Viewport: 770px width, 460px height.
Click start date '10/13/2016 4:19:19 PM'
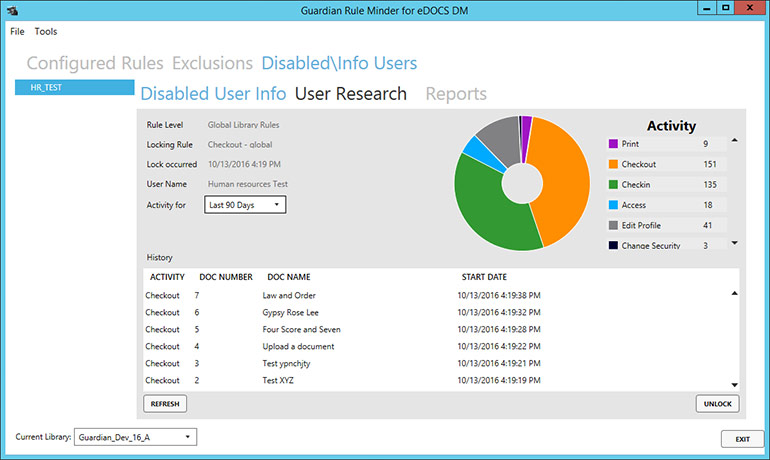[x=499, y=380]
